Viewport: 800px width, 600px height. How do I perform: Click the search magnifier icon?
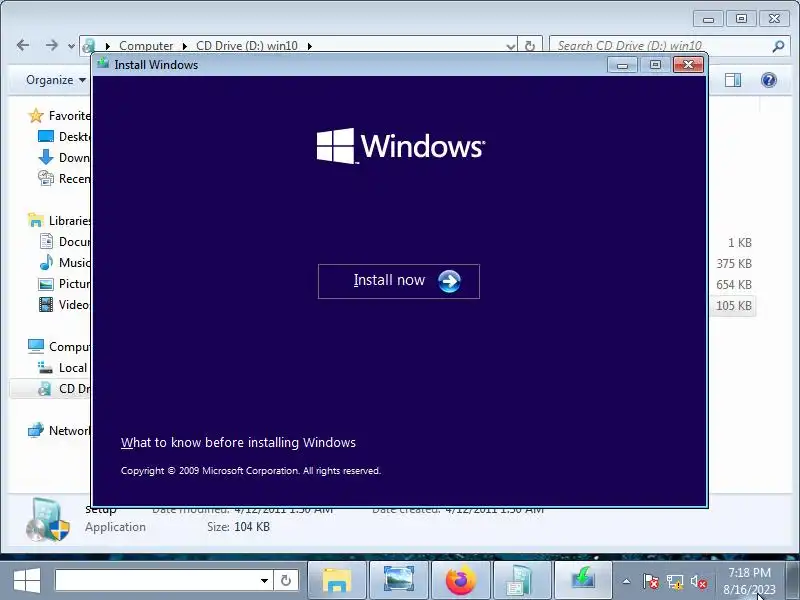pos(778,46)
